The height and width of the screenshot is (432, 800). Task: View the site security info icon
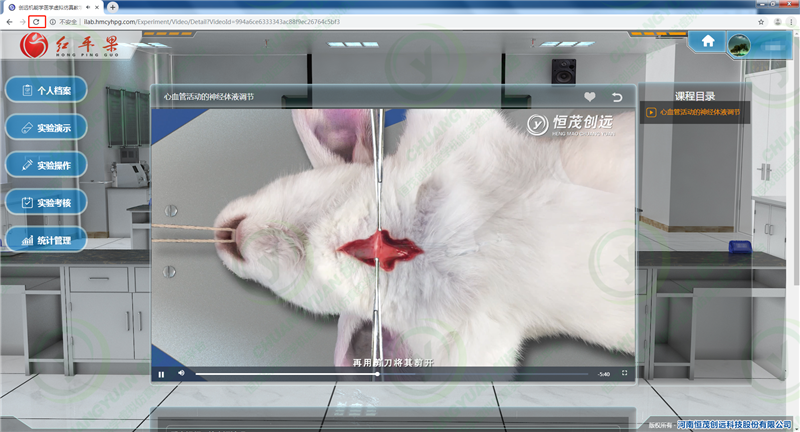coord(53,22)
